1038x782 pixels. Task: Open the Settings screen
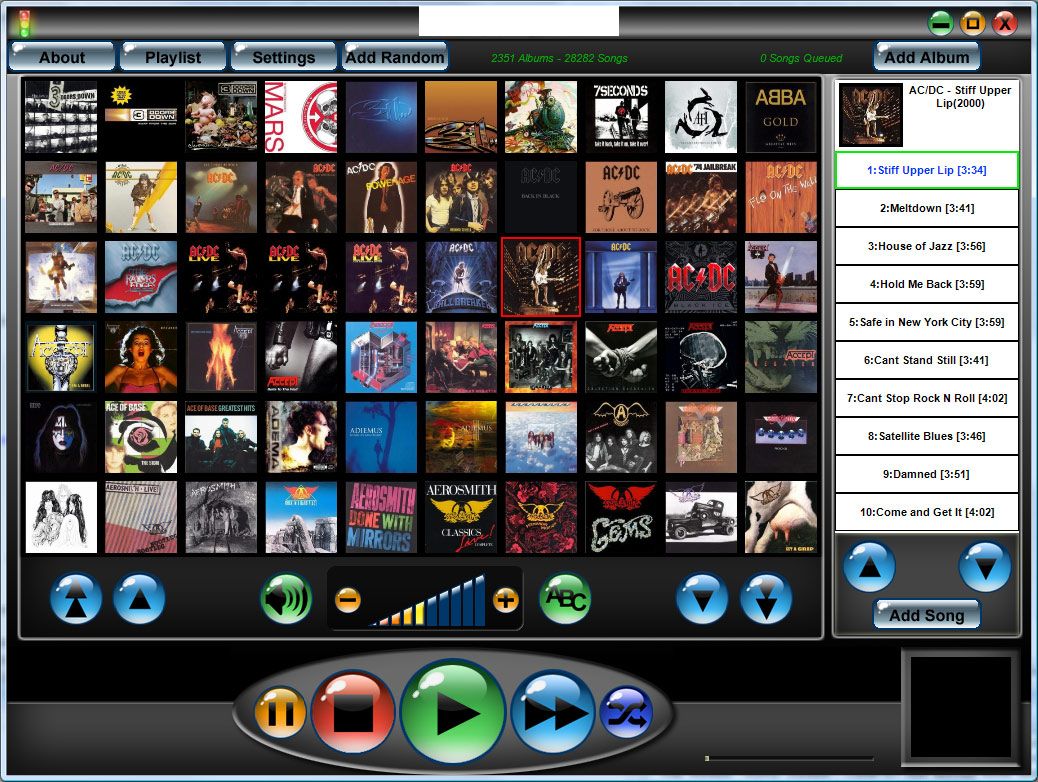click(x=284, y=56)
